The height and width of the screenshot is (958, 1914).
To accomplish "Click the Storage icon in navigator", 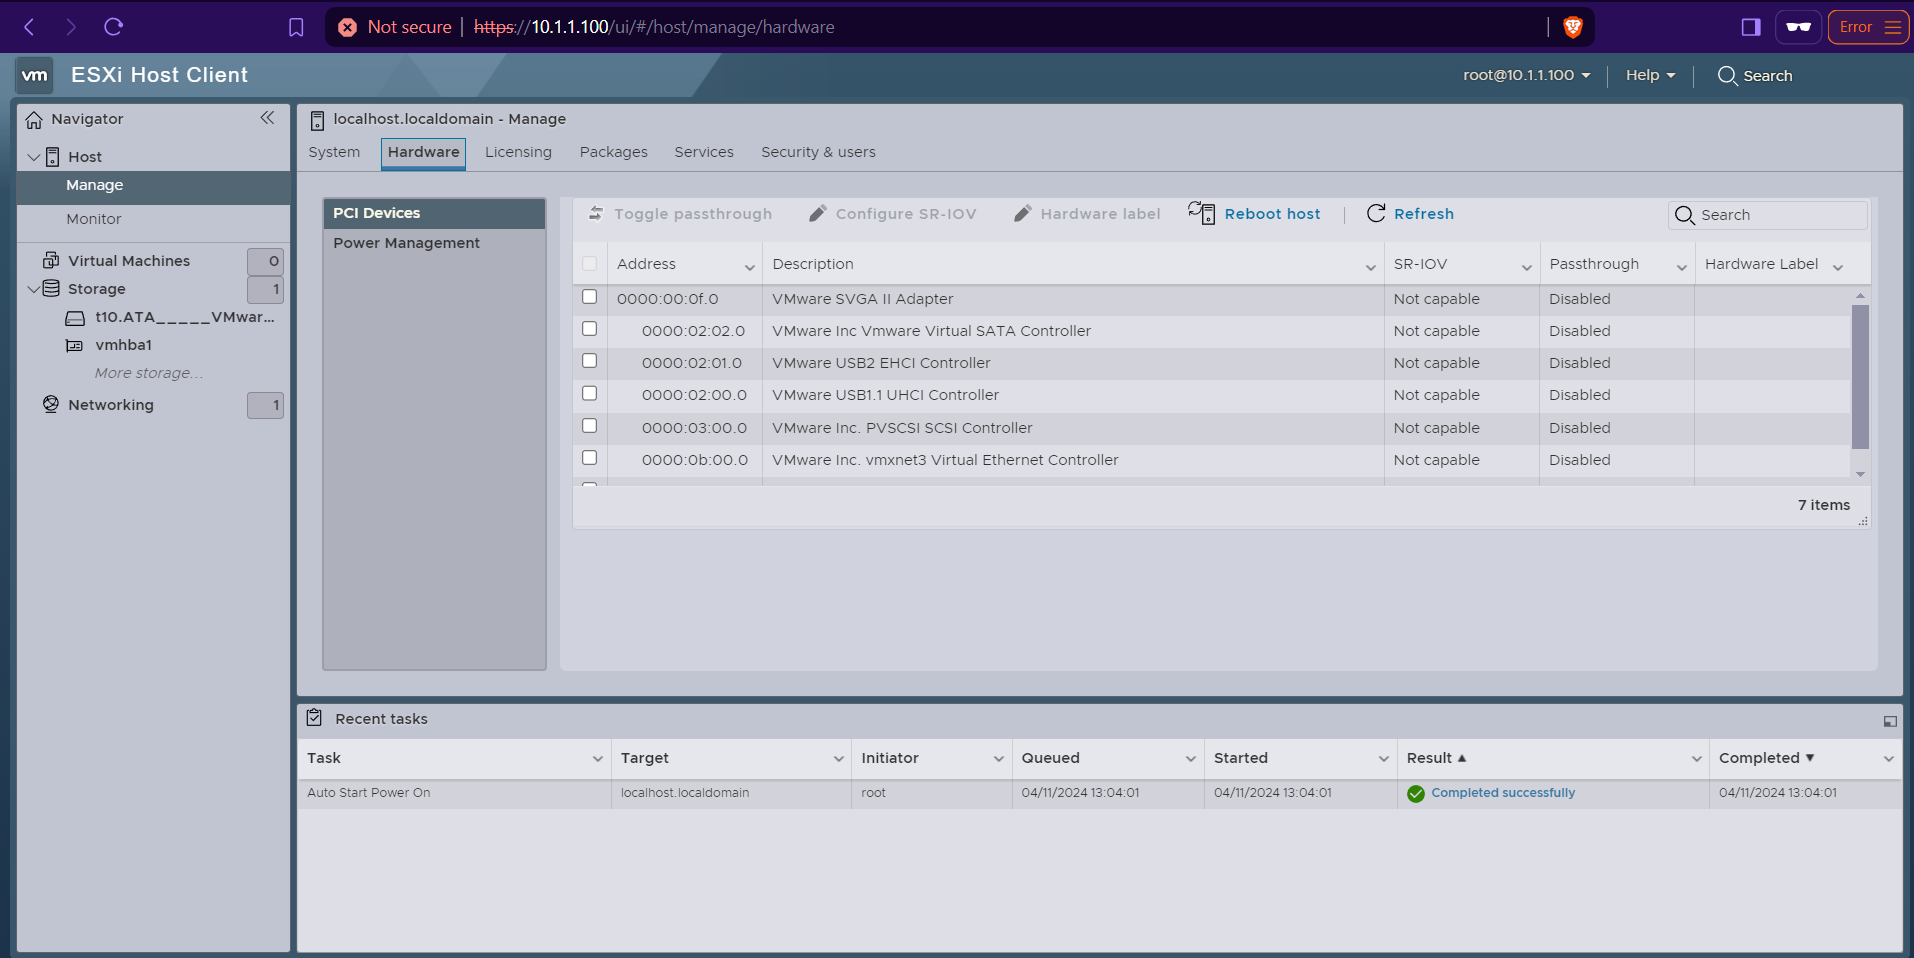I will pos(51,288).
